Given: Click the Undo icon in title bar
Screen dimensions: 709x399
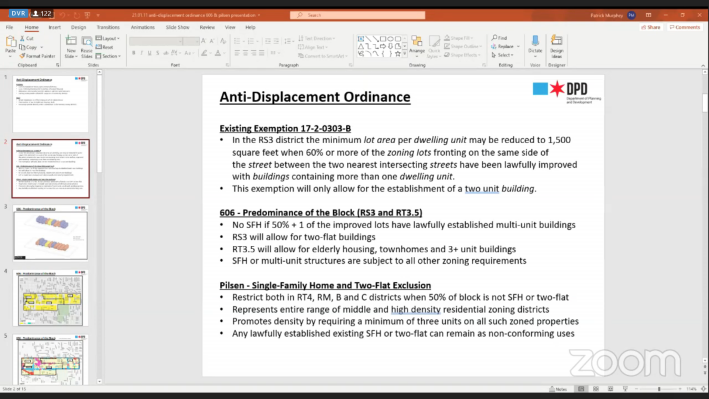Looking at the screenshot, I should point(63,15).
